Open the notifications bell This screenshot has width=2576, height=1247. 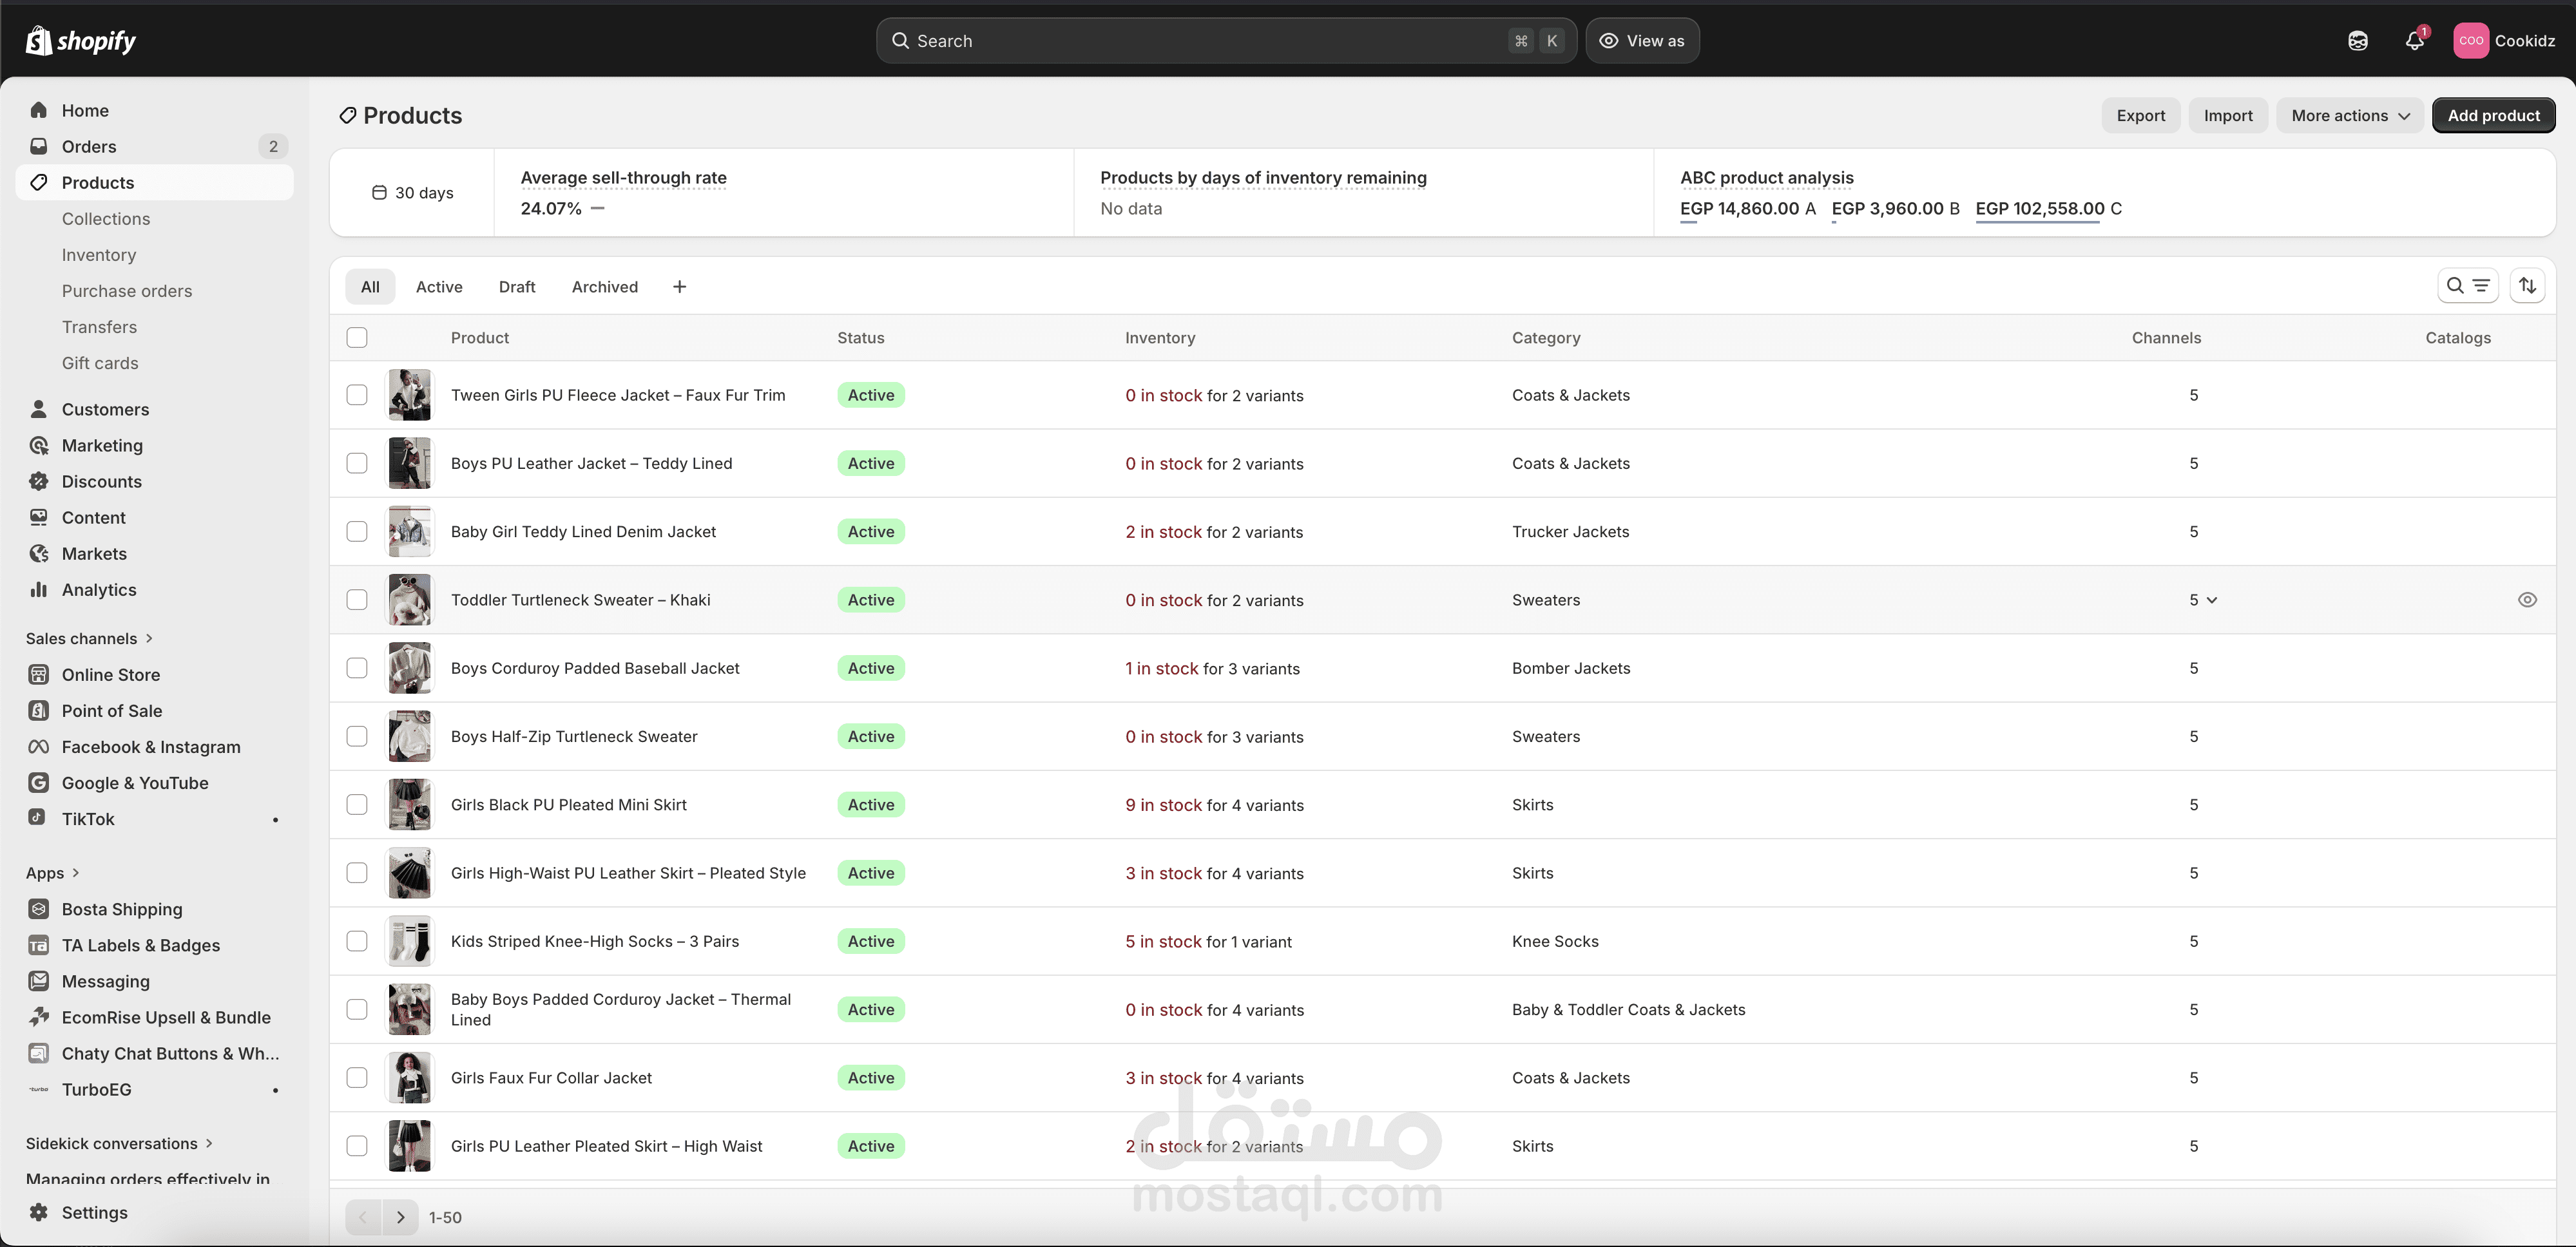click(2415, 41)
